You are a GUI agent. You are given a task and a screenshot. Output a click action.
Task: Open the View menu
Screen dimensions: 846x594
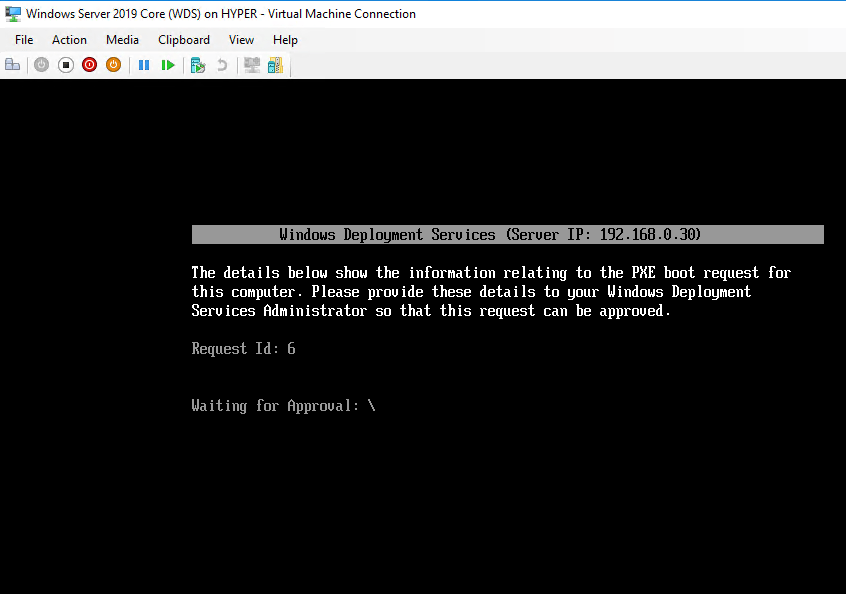(241, 40)
